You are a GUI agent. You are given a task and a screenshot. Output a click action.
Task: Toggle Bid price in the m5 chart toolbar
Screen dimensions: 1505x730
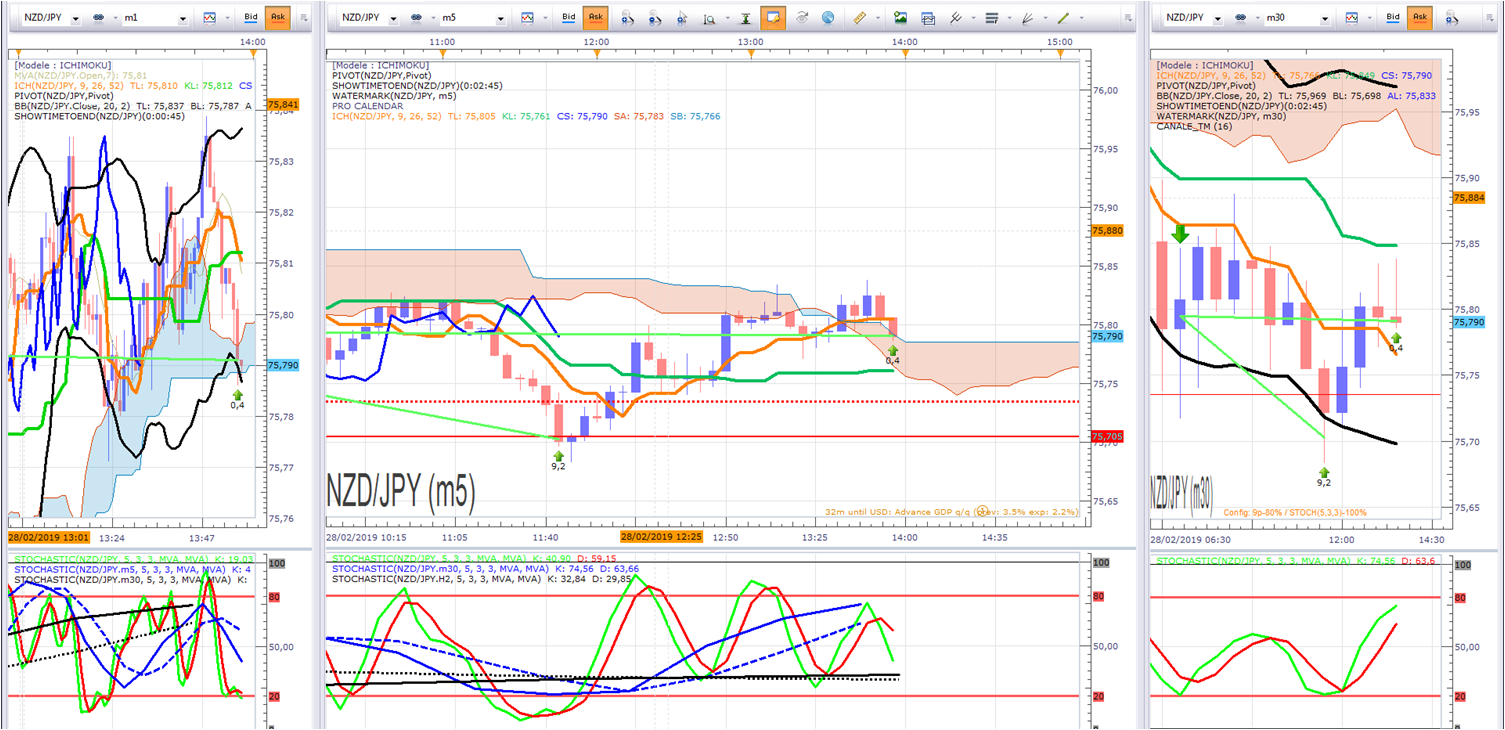click(569, 18)
